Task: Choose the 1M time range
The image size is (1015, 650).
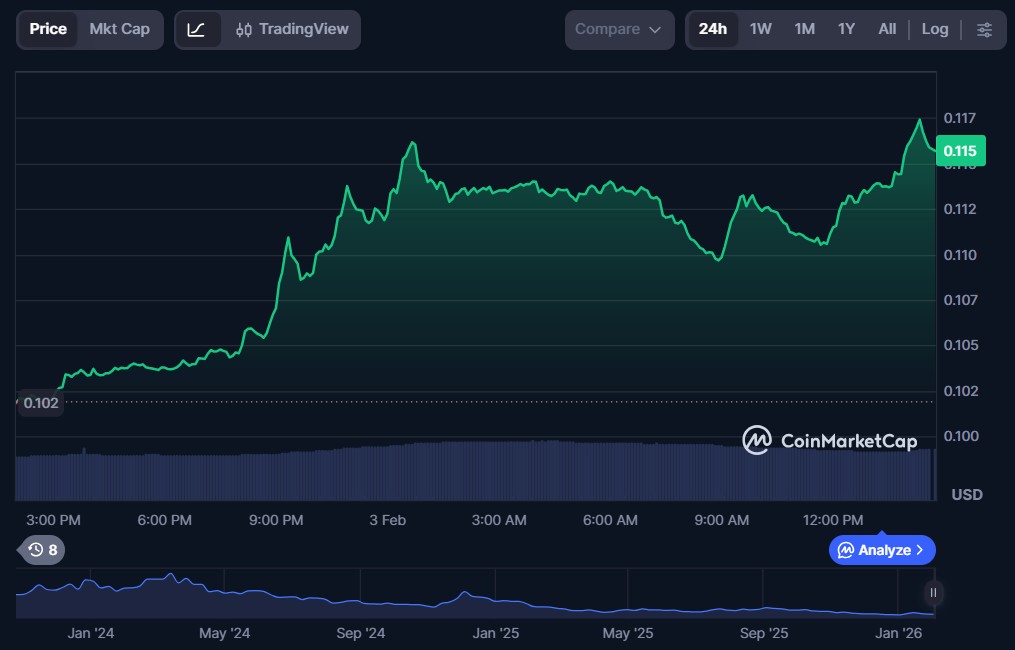Action: pos(804,29)
